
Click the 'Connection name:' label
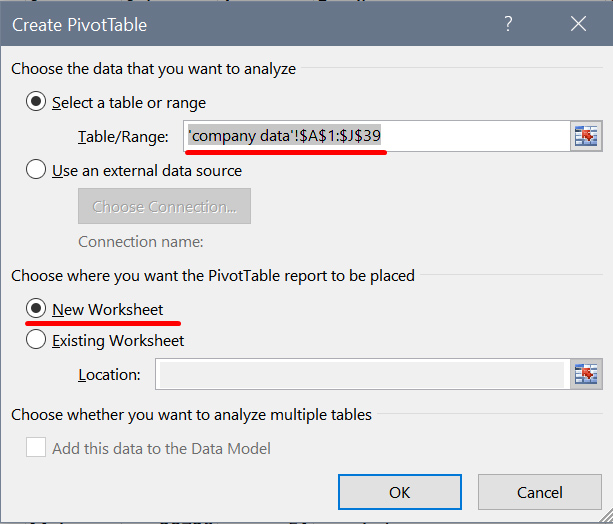(141, 241)
